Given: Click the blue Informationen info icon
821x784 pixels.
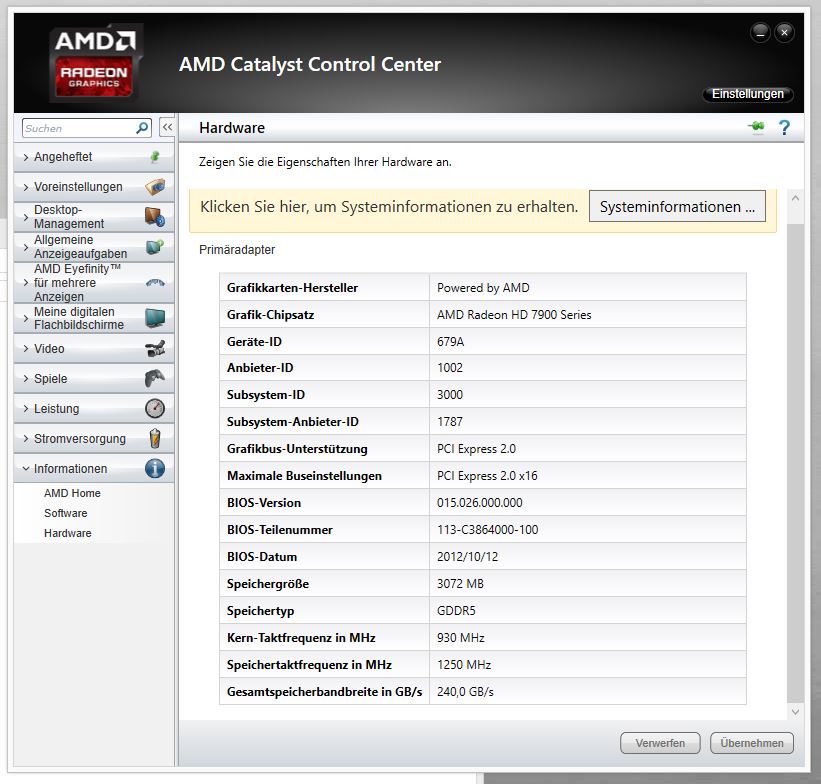Looking at the screenshot, I should click(155, 468).
